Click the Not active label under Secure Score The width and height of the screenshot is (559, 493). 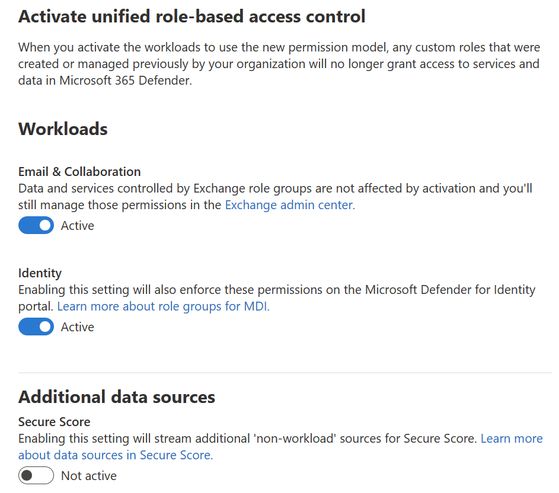89,476
